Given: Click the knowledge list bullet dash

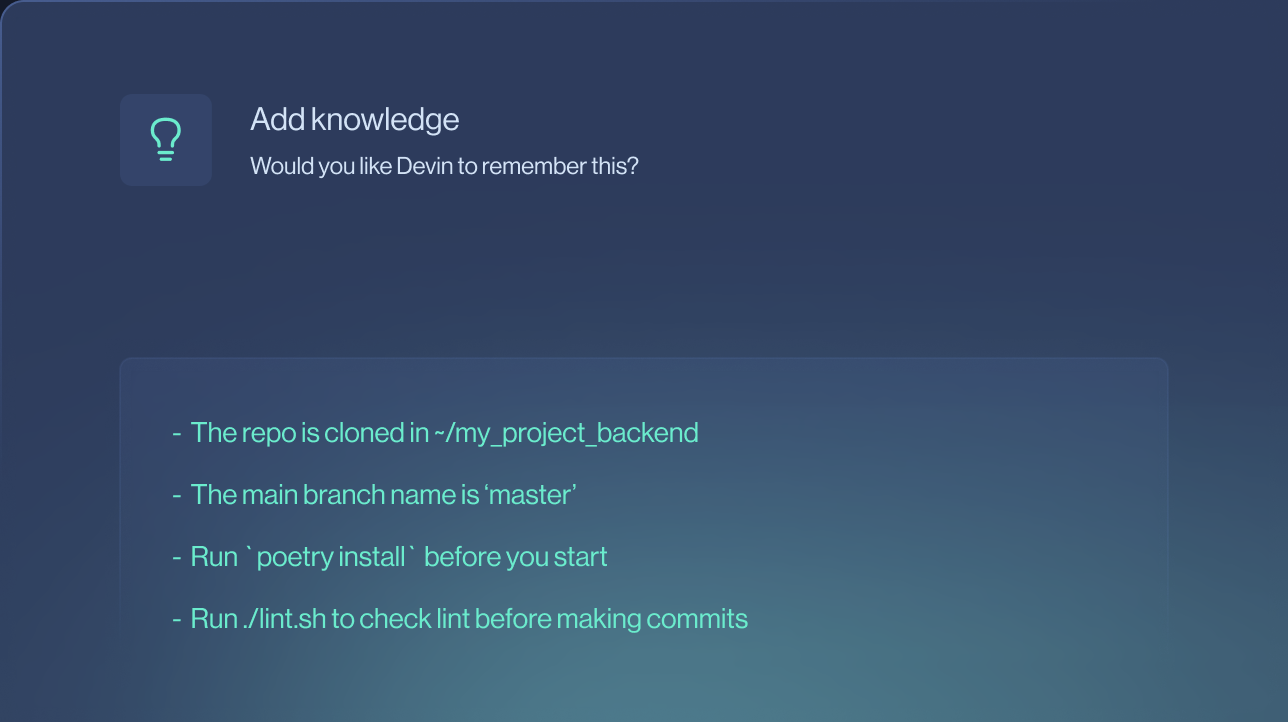Looking at the screenshot, I should click(x=177, y=432).
